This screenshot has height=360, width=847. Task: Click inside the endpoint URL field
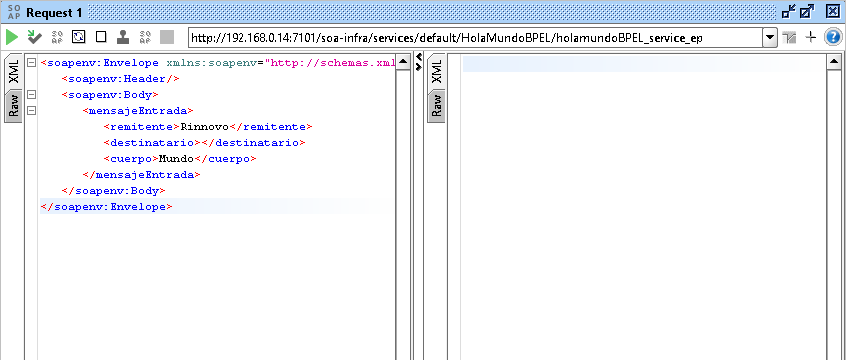point(475,38)
